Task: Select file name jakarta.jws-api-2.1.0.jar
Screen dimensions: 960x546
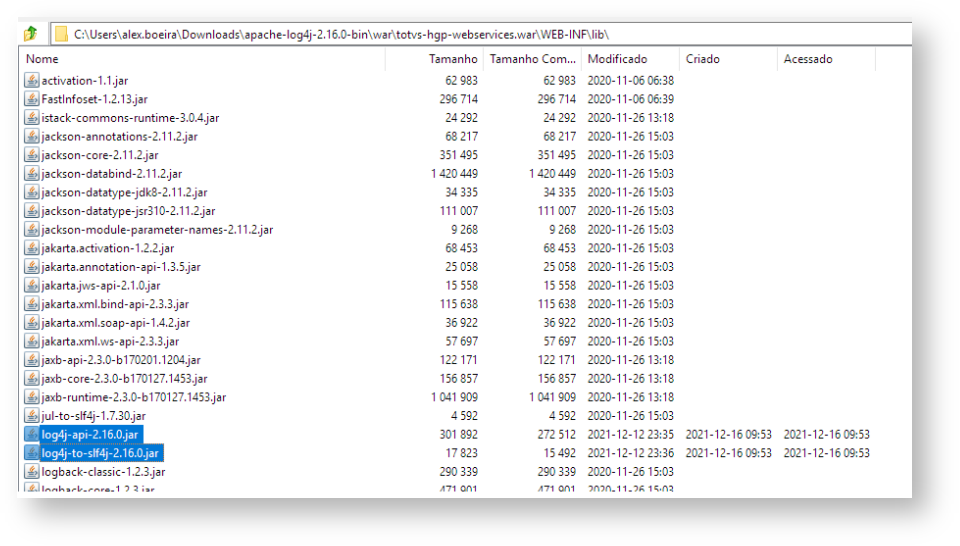Action: [101, 285]
